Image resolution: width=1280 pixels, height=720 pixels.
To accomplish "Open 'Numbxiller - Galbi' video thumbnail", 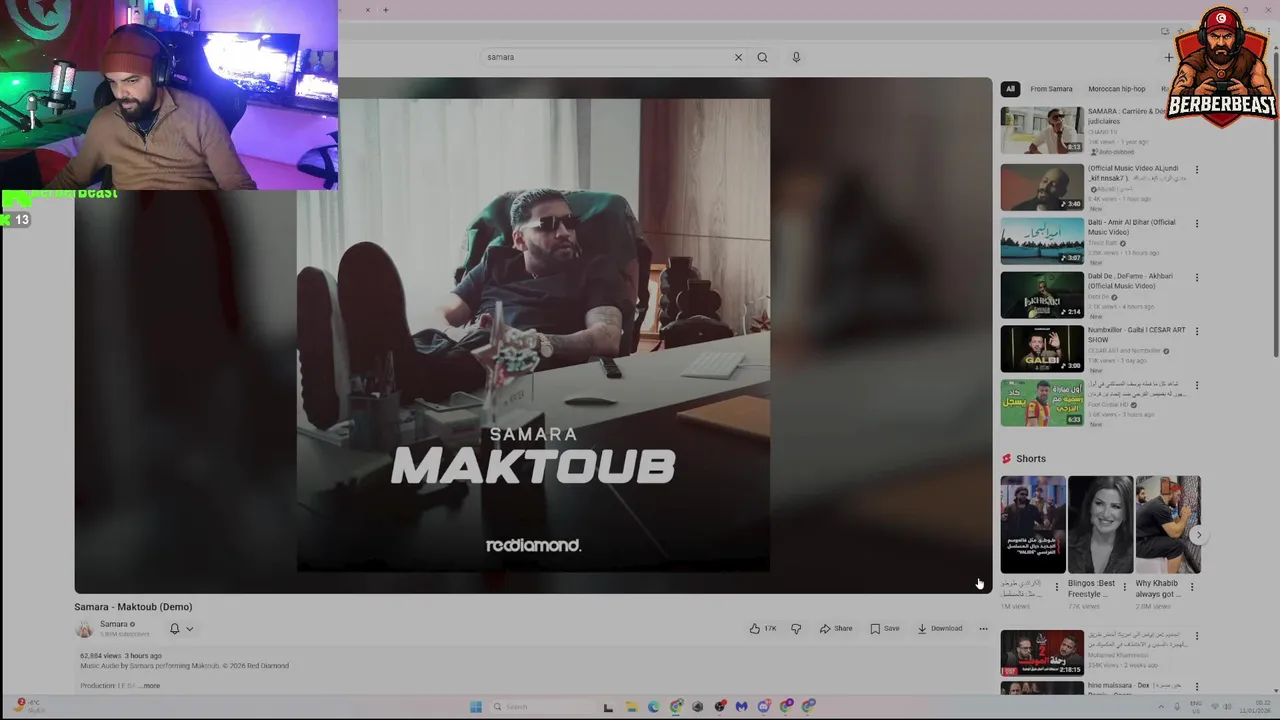I will [x=1042, y=349].
